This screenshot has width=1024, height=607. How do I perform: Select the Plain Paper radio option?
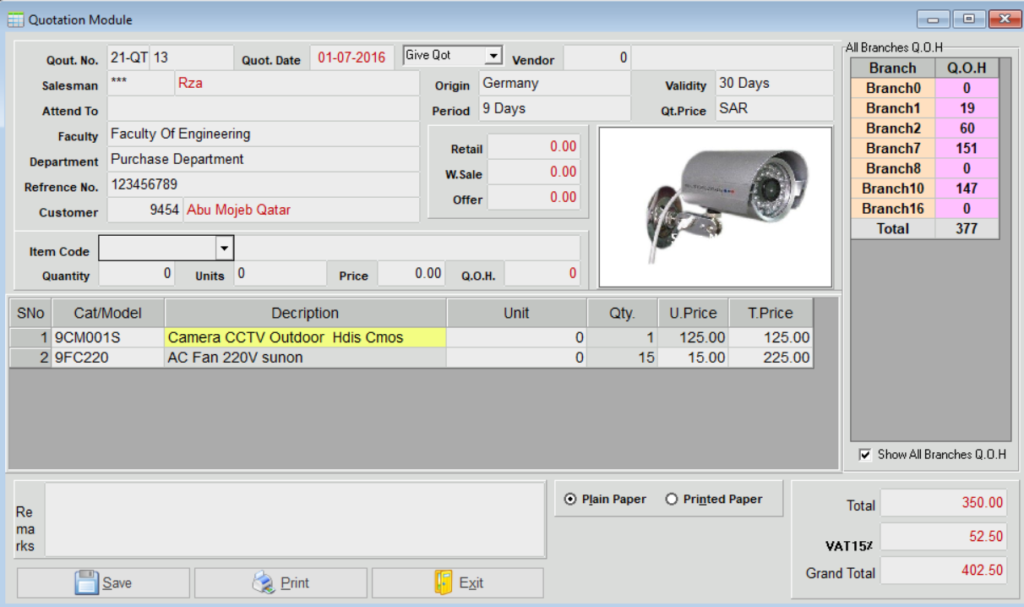pyautogui.click(x=571, y=499)
